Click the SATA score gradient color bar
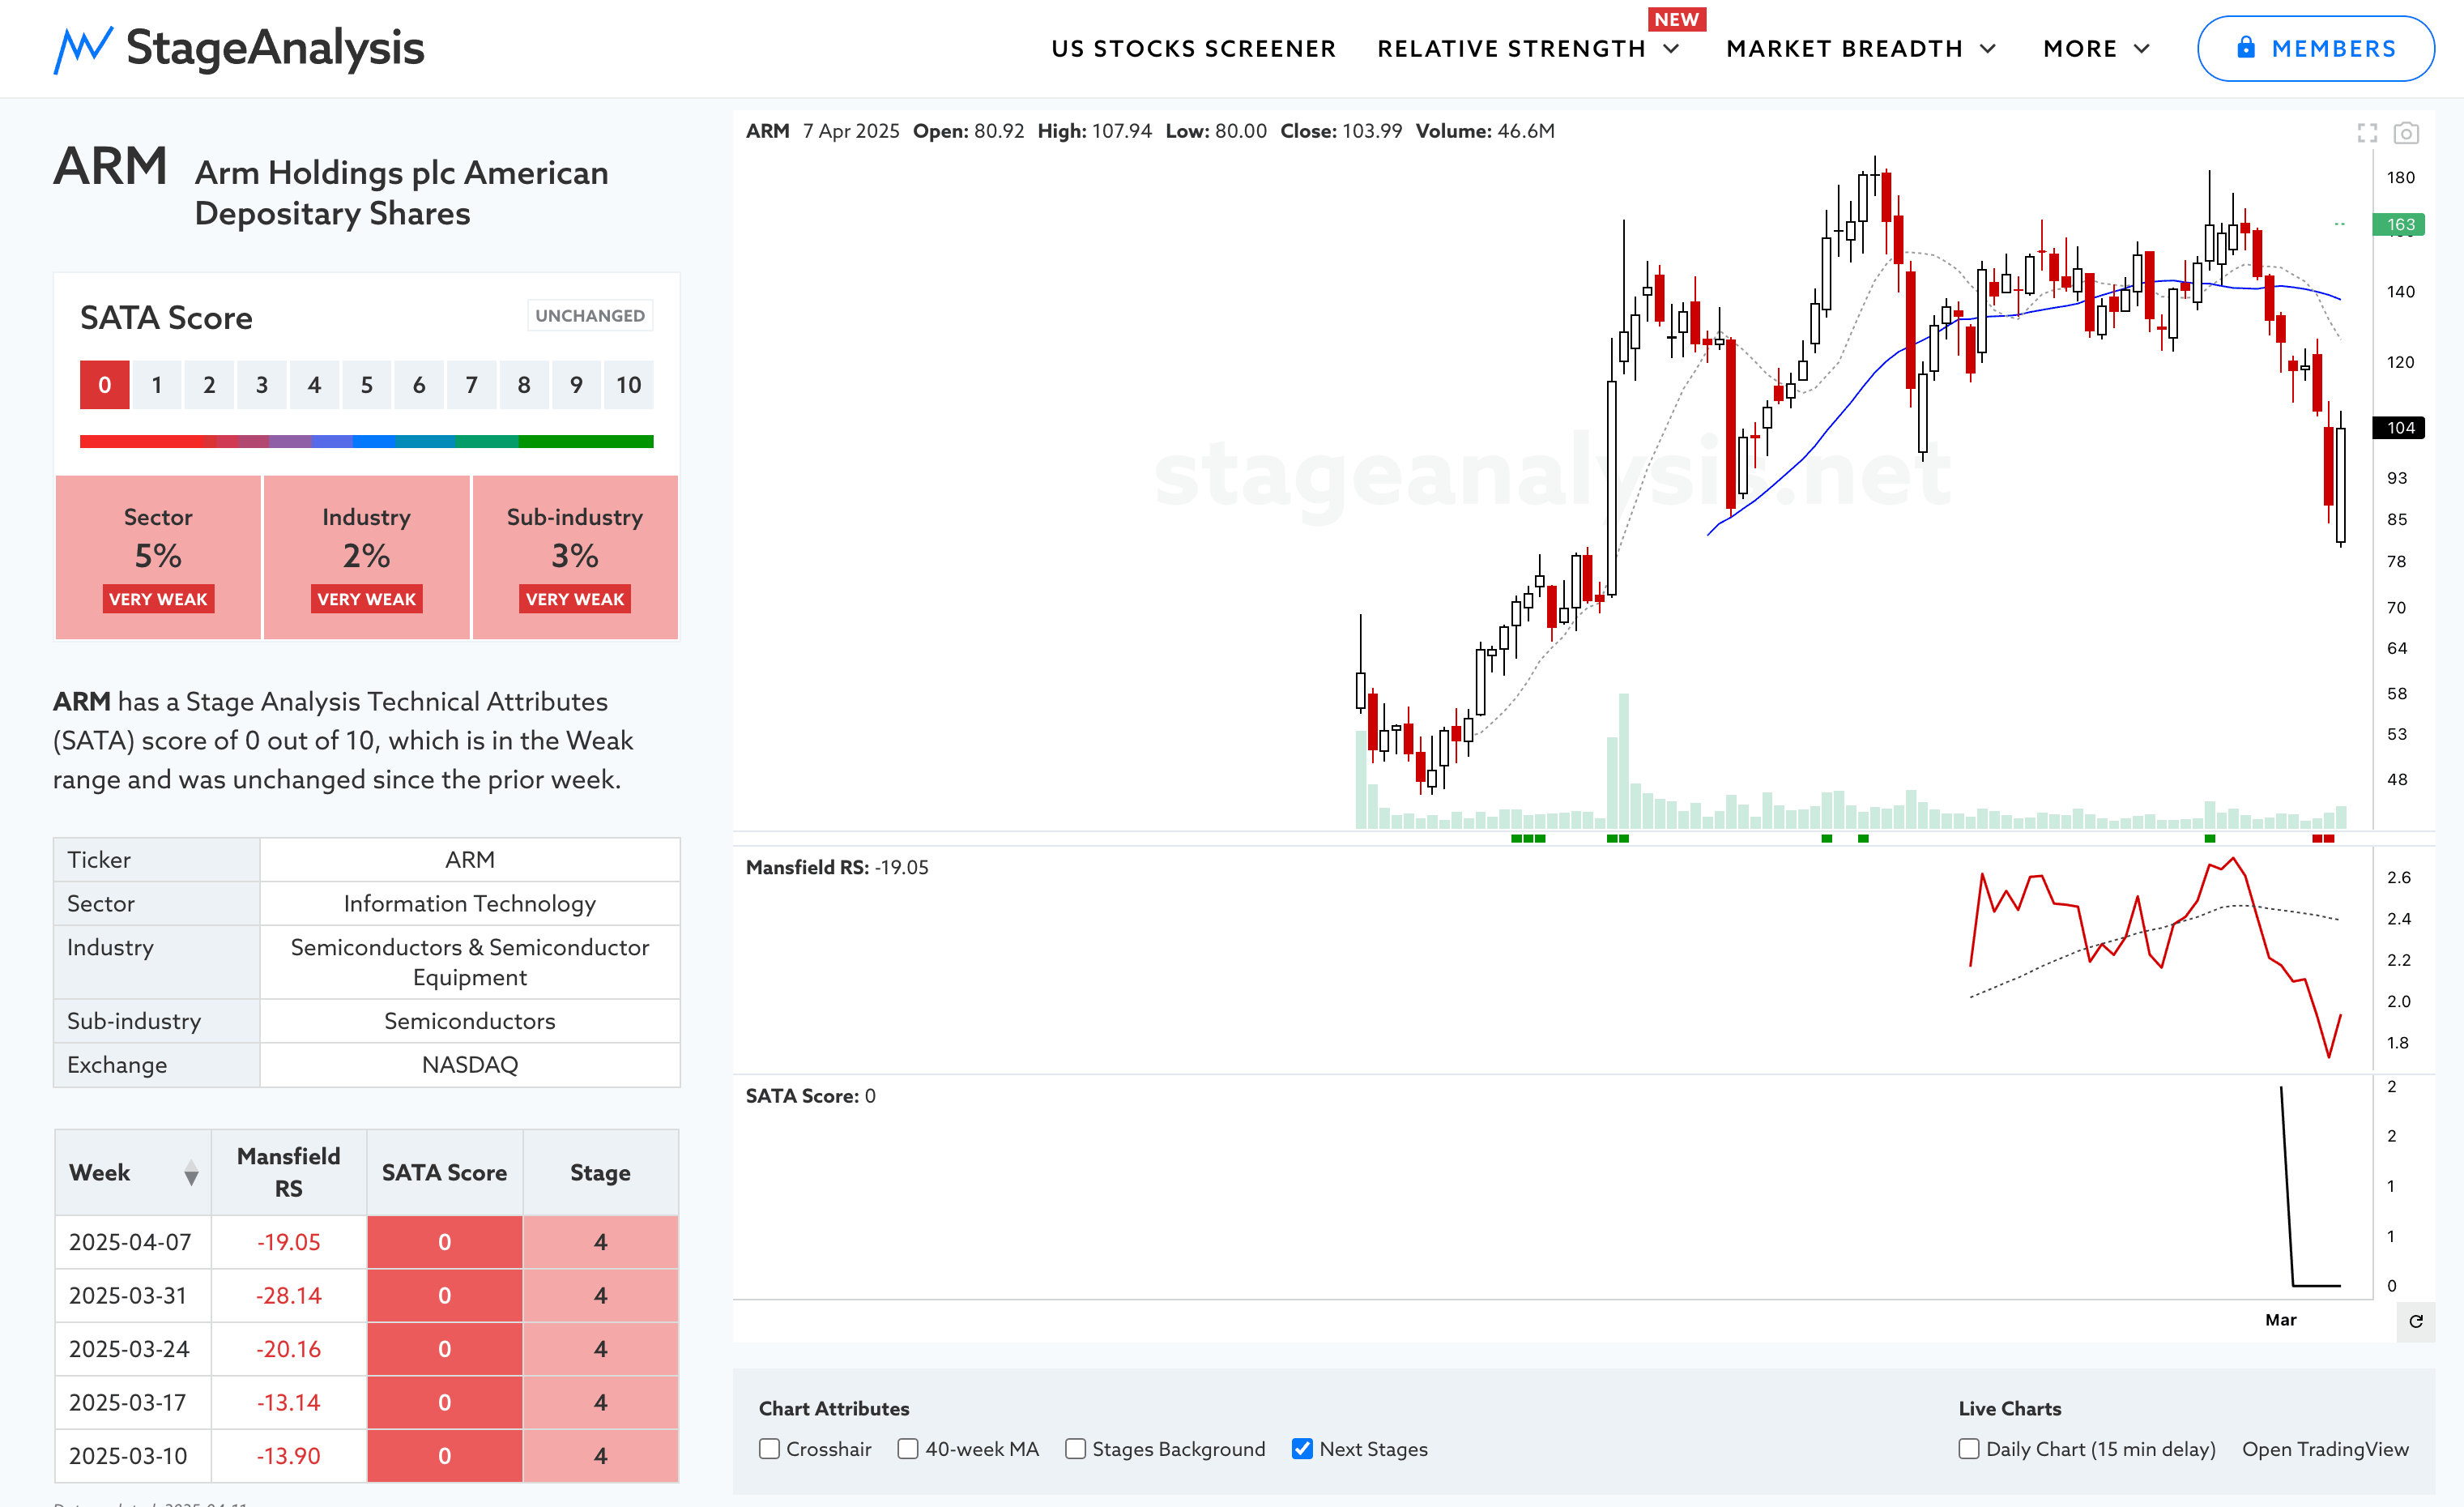 366,441
